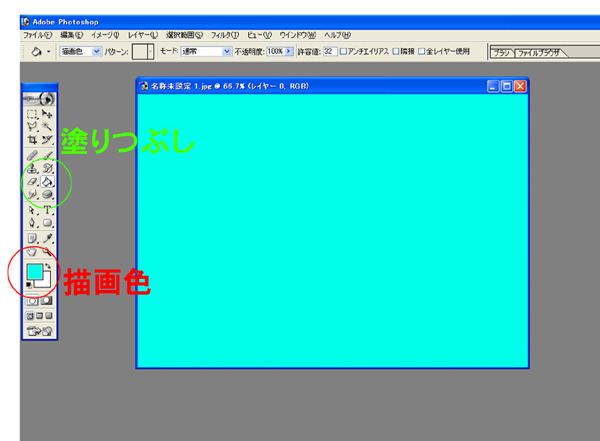Click the pattern preview swatch

pyautogui.click(x=140, y=51)
